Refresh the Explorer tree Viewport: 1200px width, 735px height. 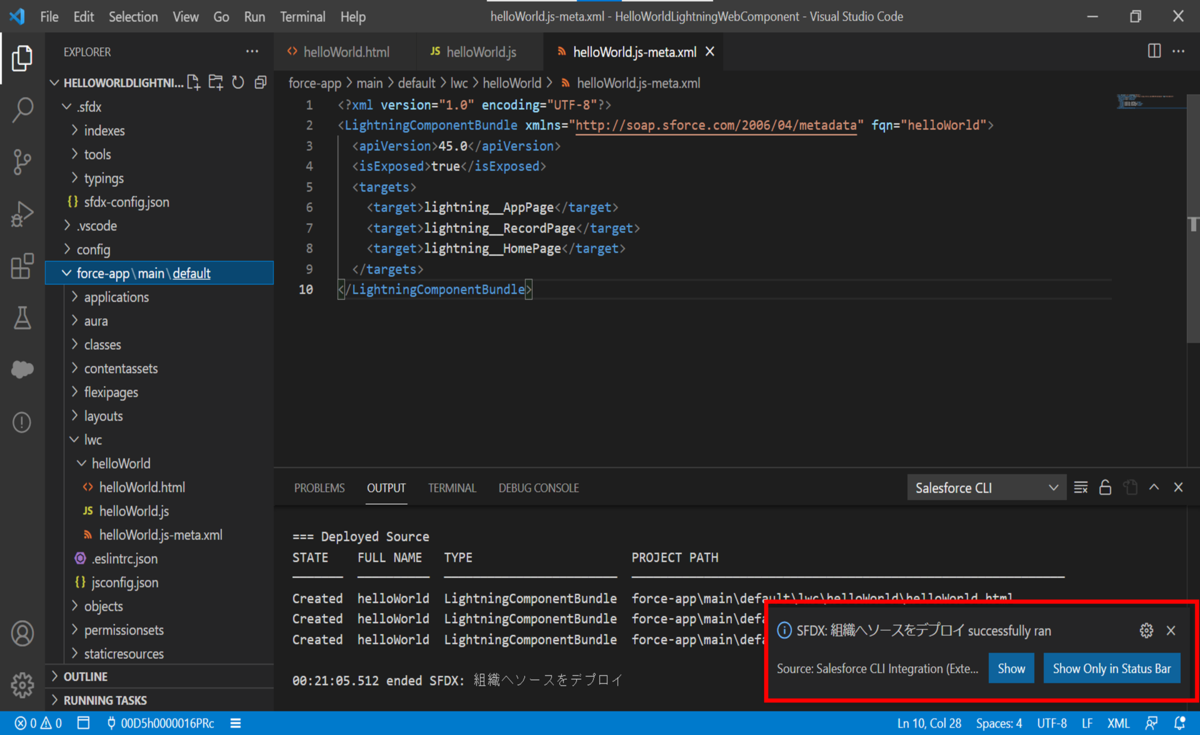[238, 83]
